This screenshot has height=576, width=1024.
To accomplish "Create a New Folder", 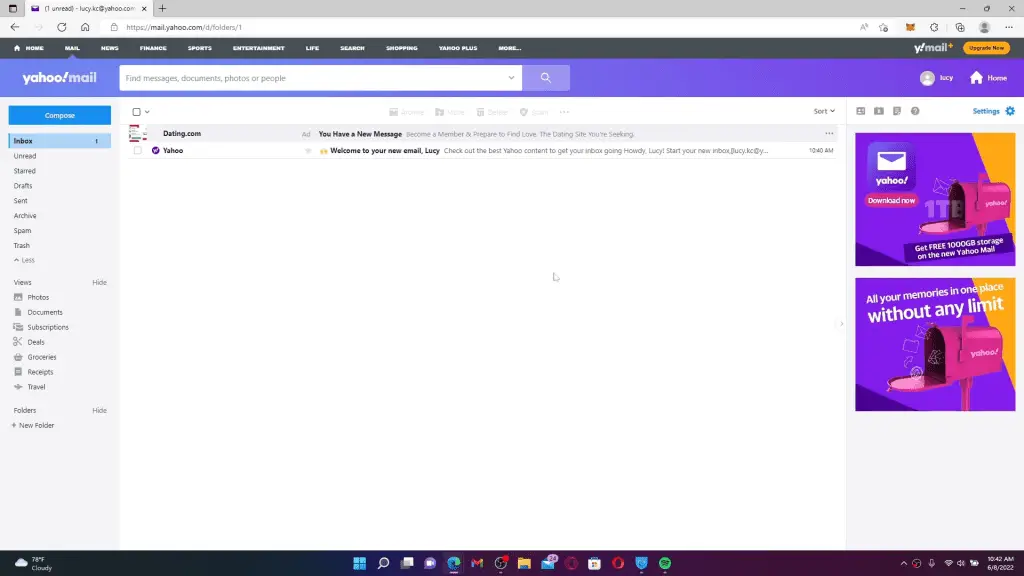I will point(33,425).
